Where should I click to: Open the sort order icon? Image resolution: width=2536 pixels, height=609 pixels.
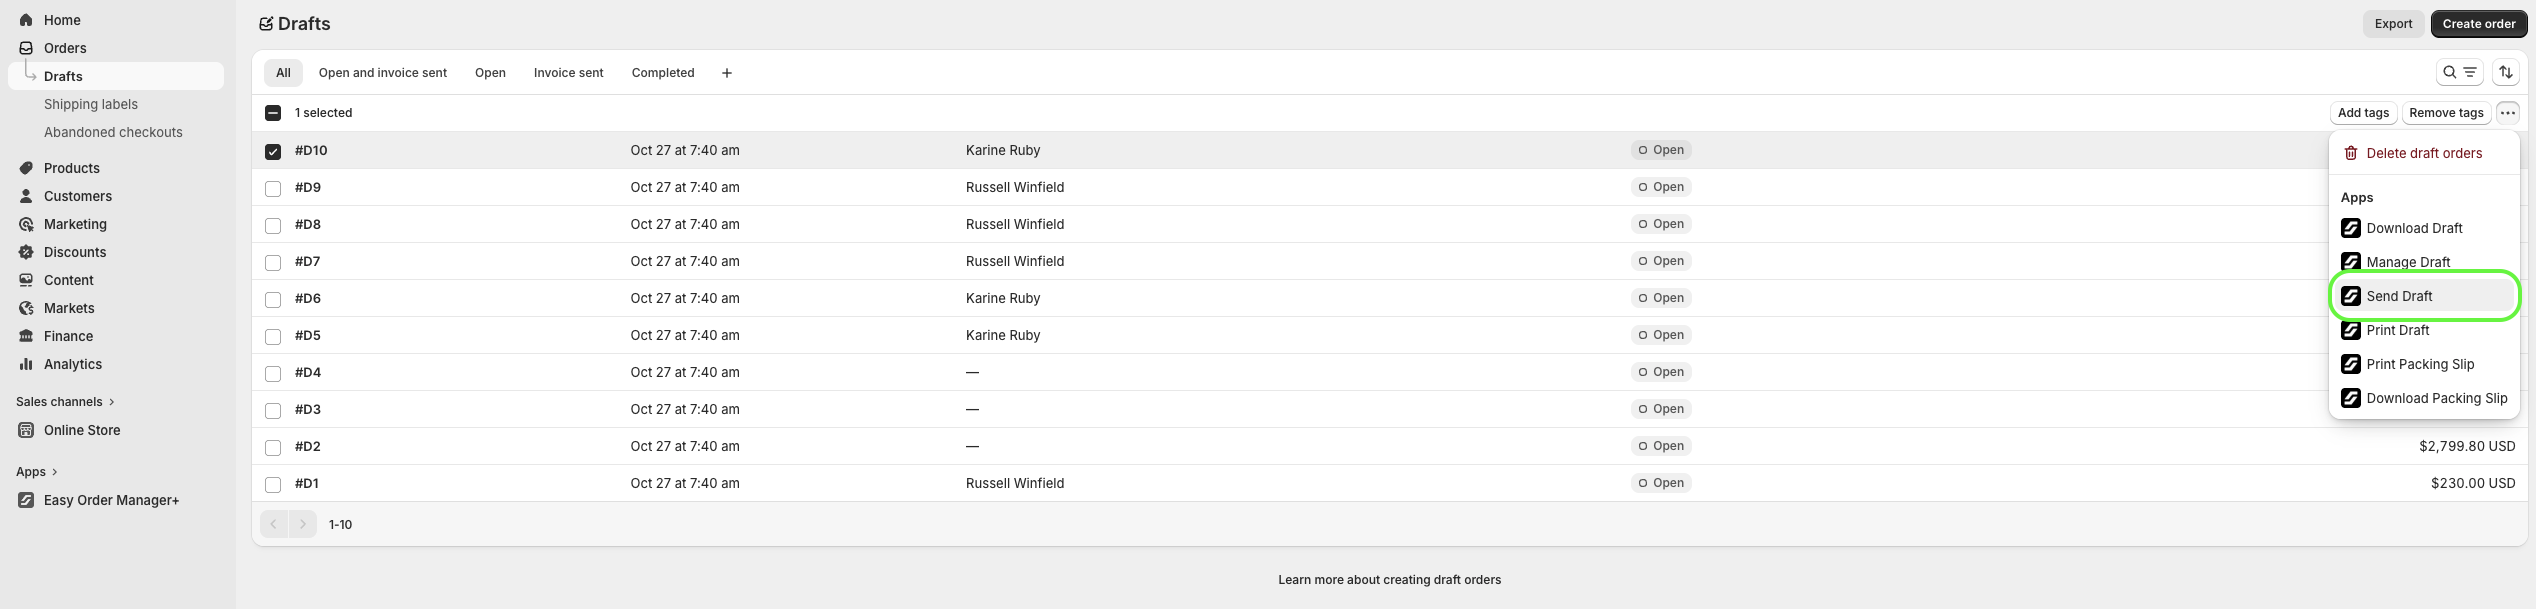(2505, 72)
